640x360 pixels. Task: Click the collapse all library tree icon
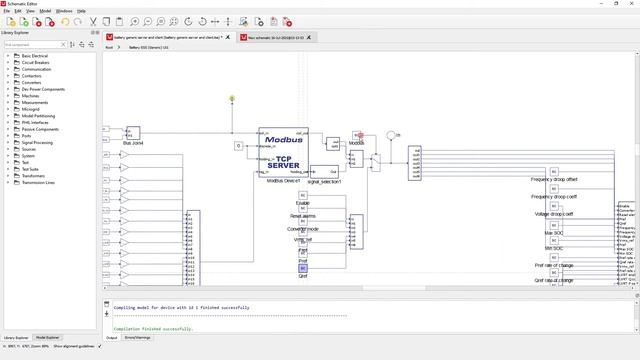point(91,44)
